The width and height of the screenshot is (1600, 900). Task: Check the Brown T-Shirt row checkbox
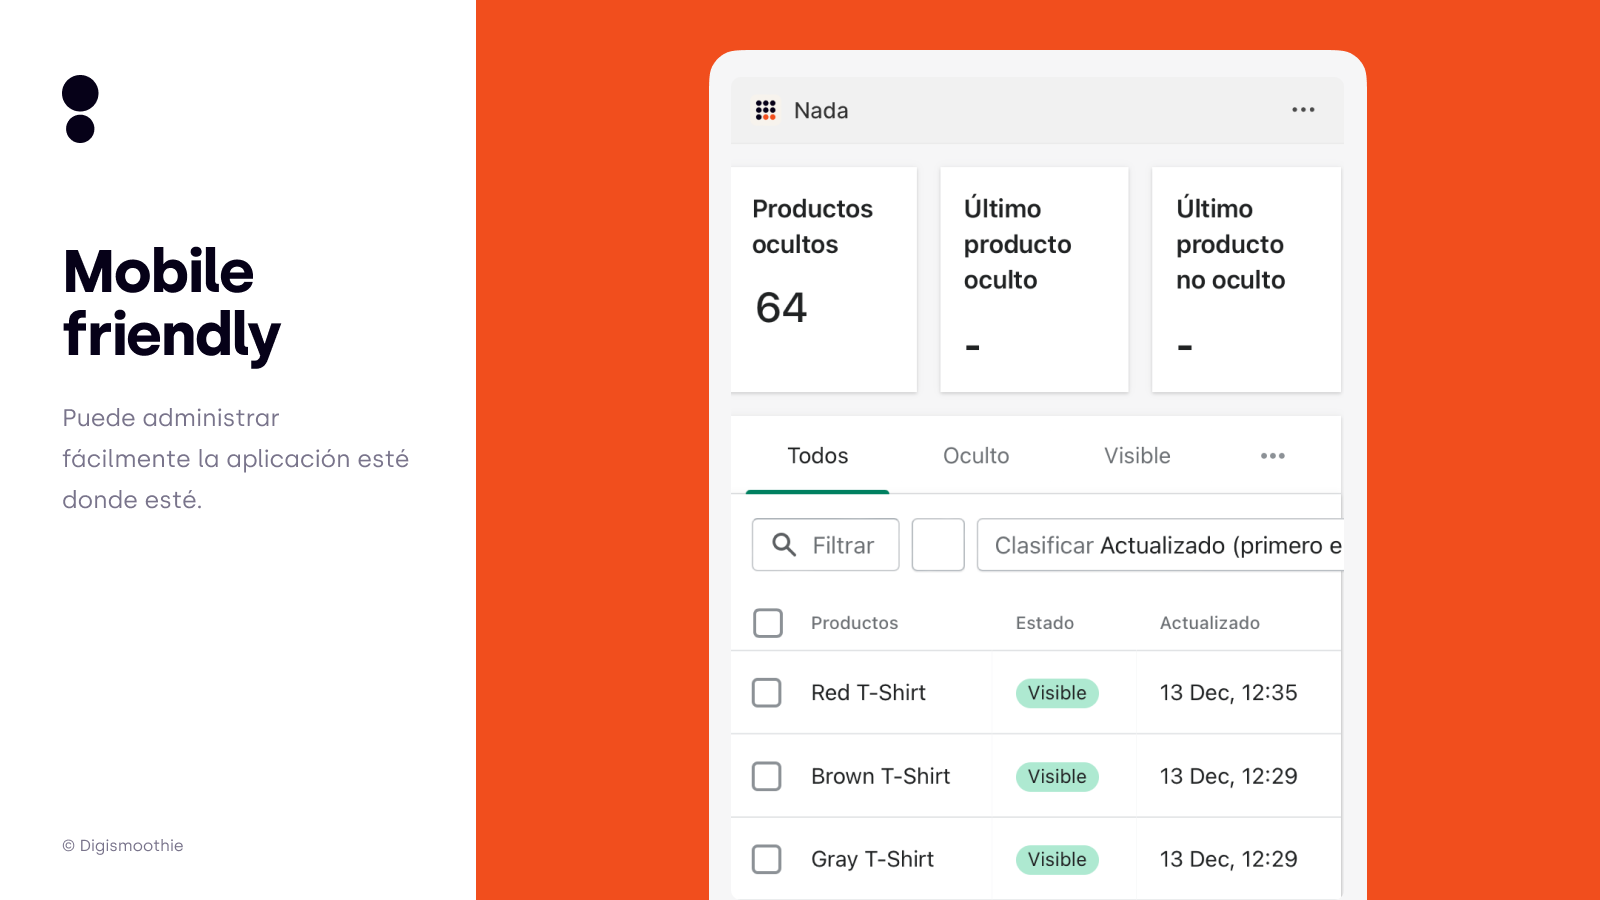tap(767, 777)
